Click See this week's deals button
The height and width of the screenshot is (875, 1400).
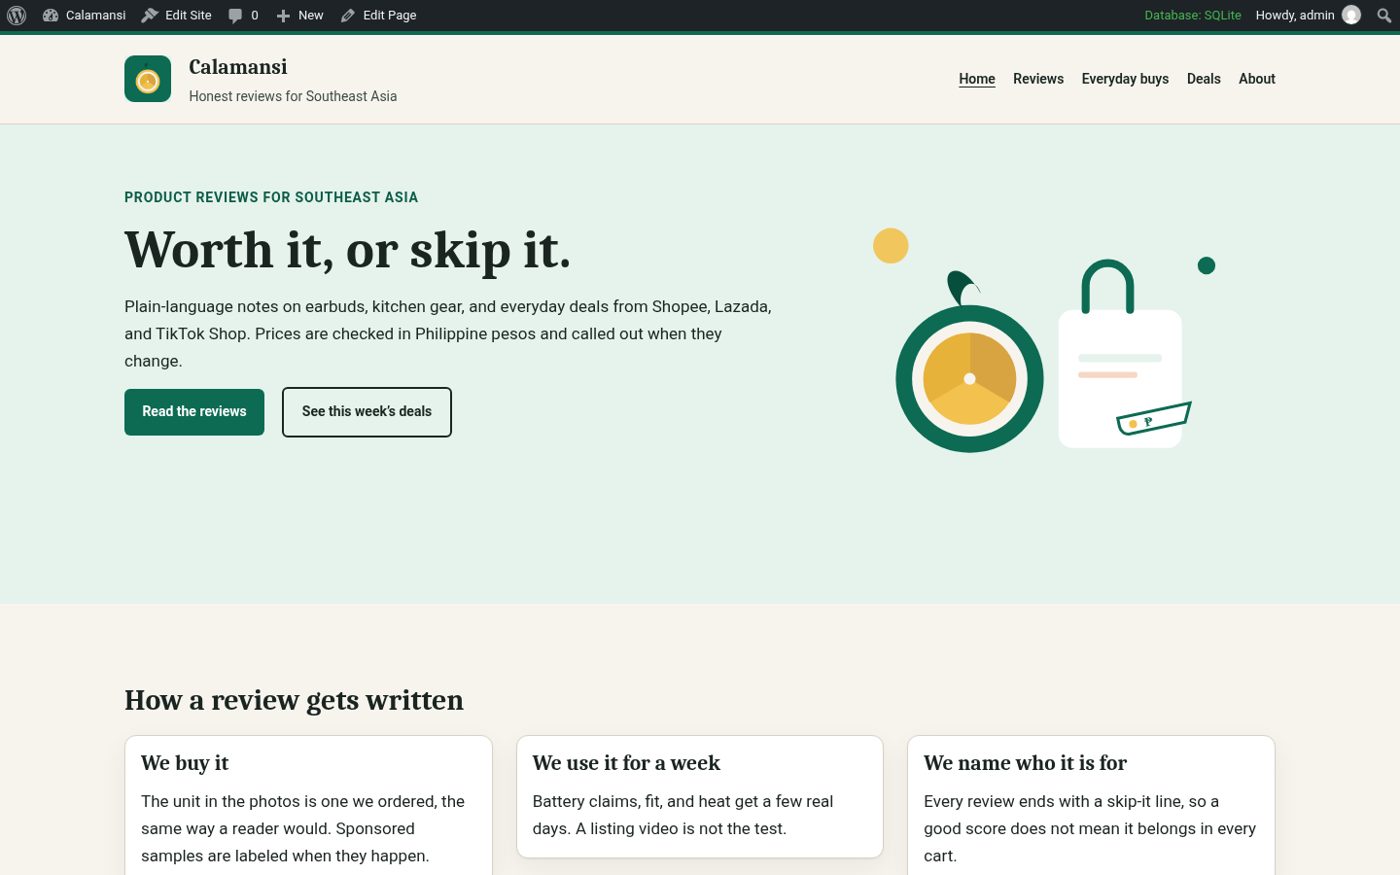pyautogui.click(x=367, y=412)
